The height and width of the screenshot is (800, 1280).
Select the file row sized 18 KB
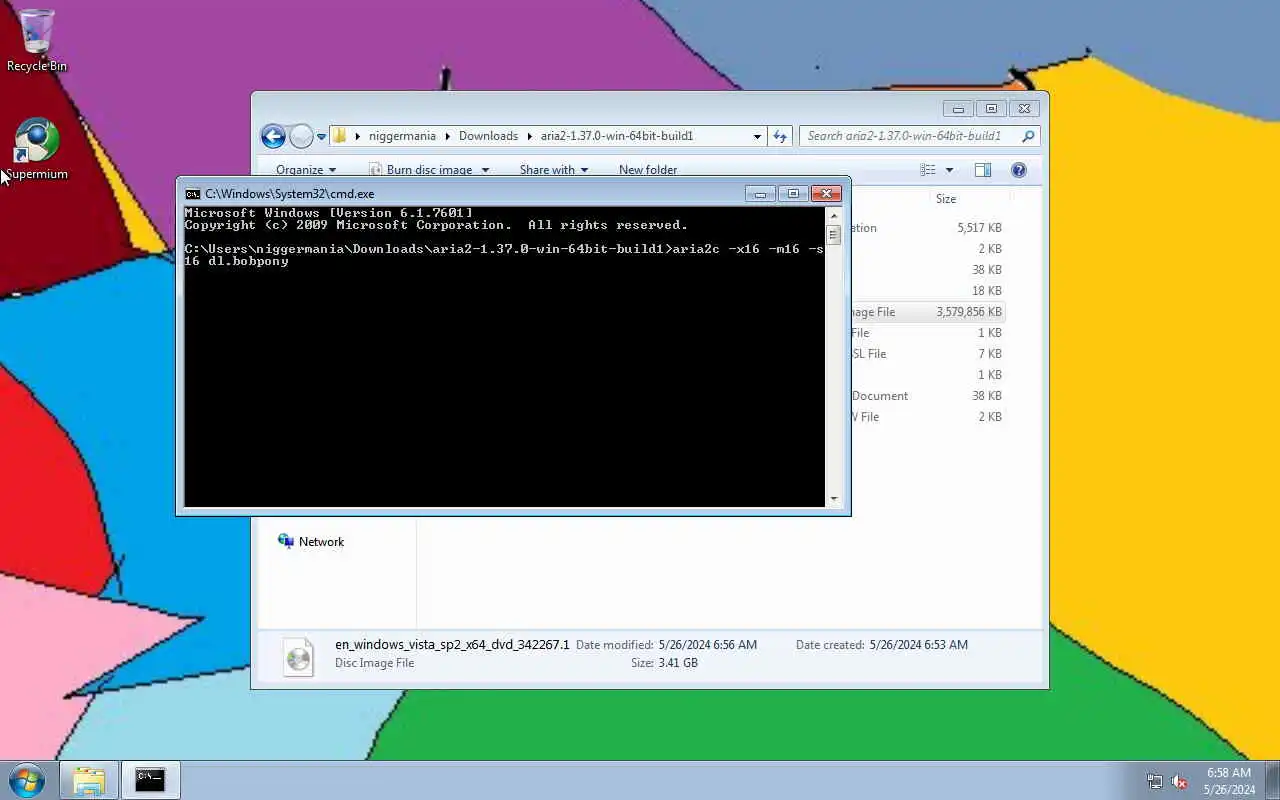[x=927, y=291]
